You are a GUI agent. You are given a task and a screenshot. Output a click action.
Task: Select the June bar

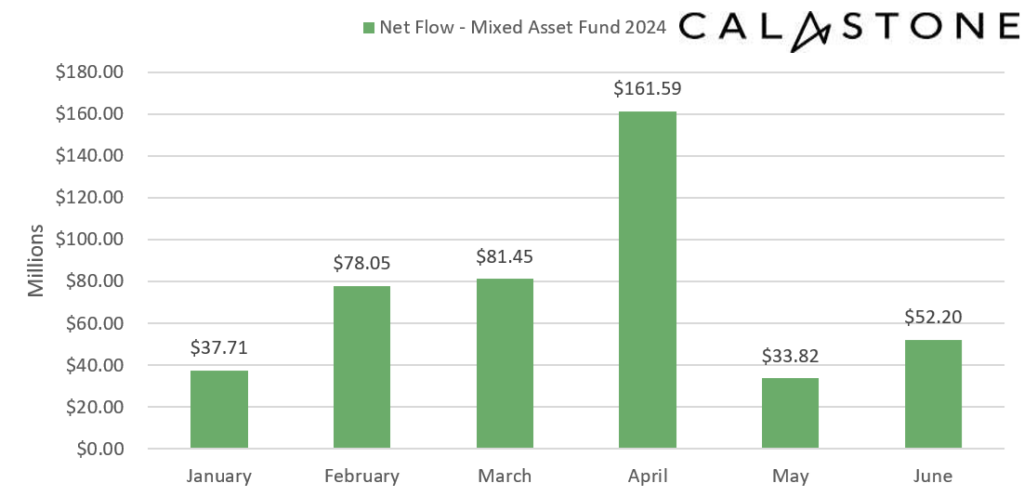933,394
